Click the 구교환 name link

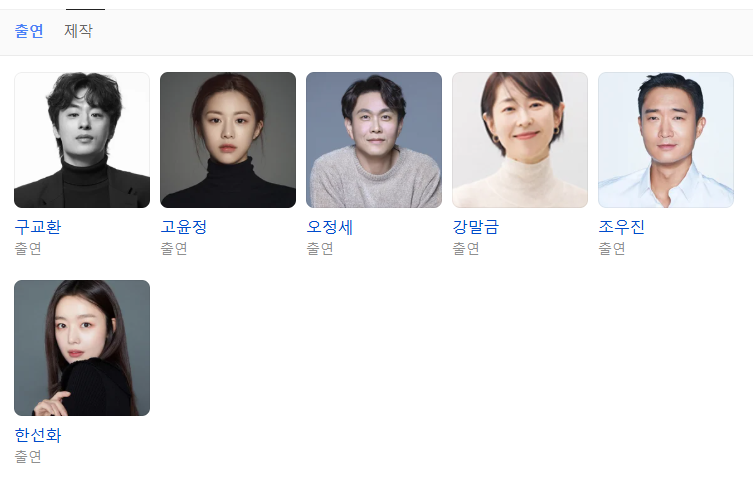pyautogui.click(x=38, y=227)
